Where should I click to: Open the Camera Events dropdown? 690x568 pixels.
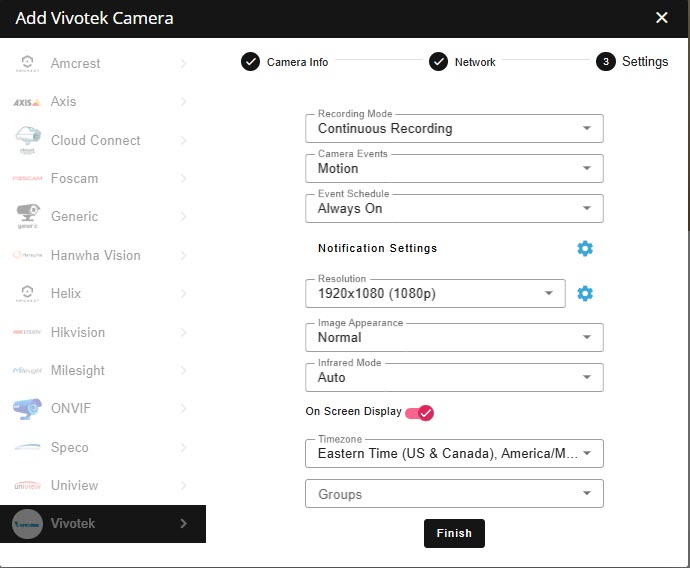pos(454,168)
